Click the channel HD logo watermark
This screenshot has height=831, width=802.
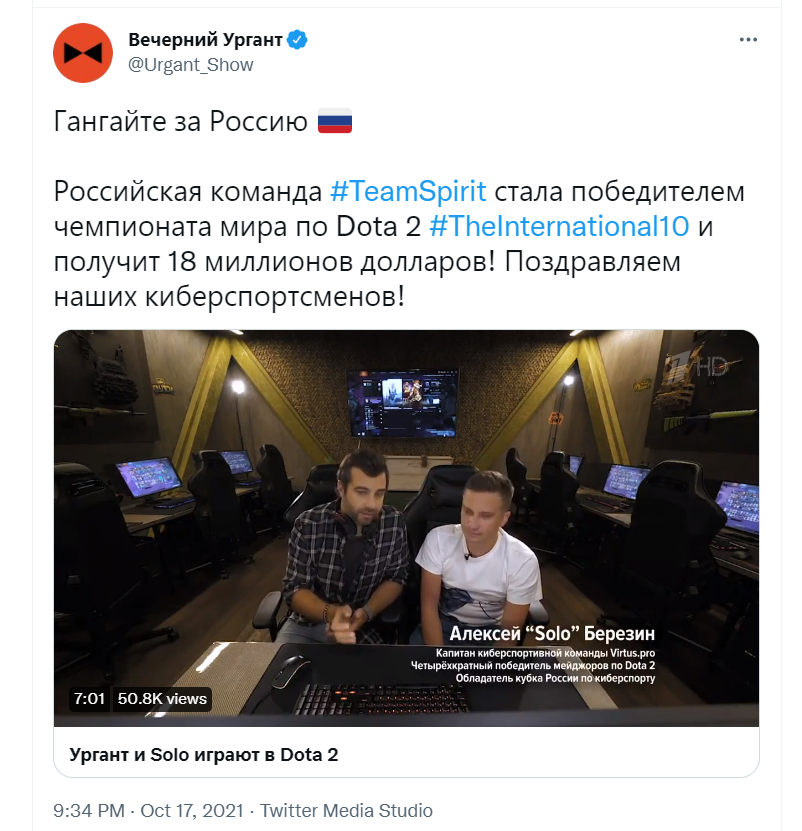click(696, 366)
